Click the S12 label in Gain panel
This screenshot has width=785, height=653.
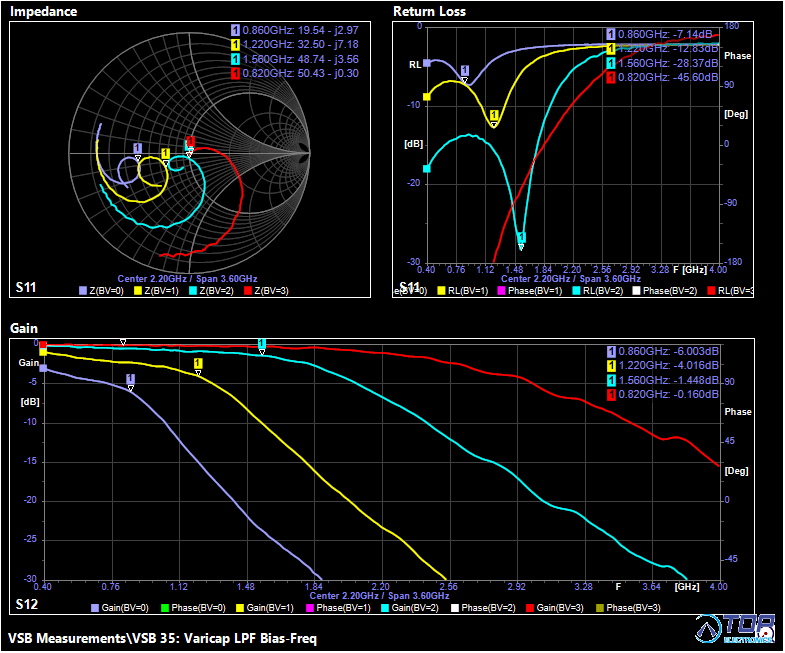point(27,605)
